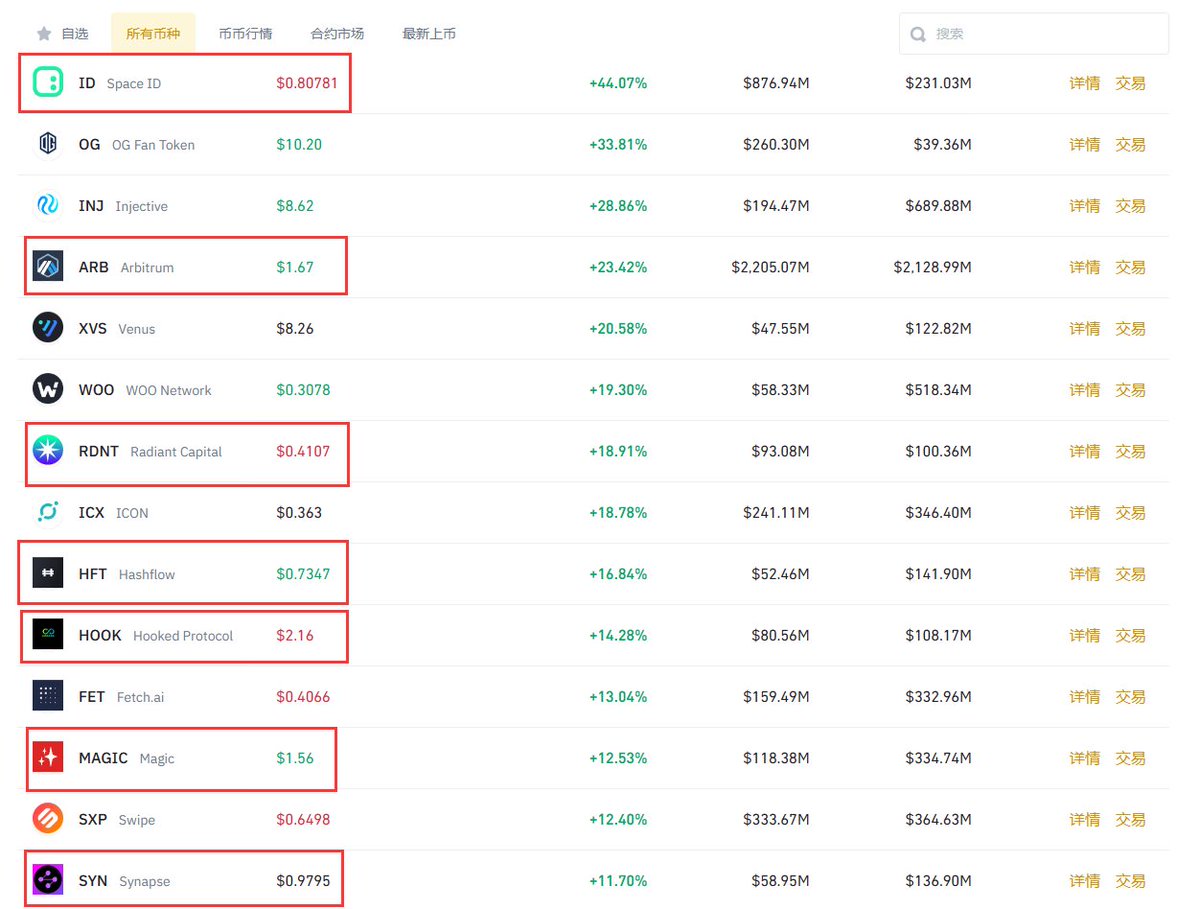Open 详情 for Hashflow

[1085, 574]
